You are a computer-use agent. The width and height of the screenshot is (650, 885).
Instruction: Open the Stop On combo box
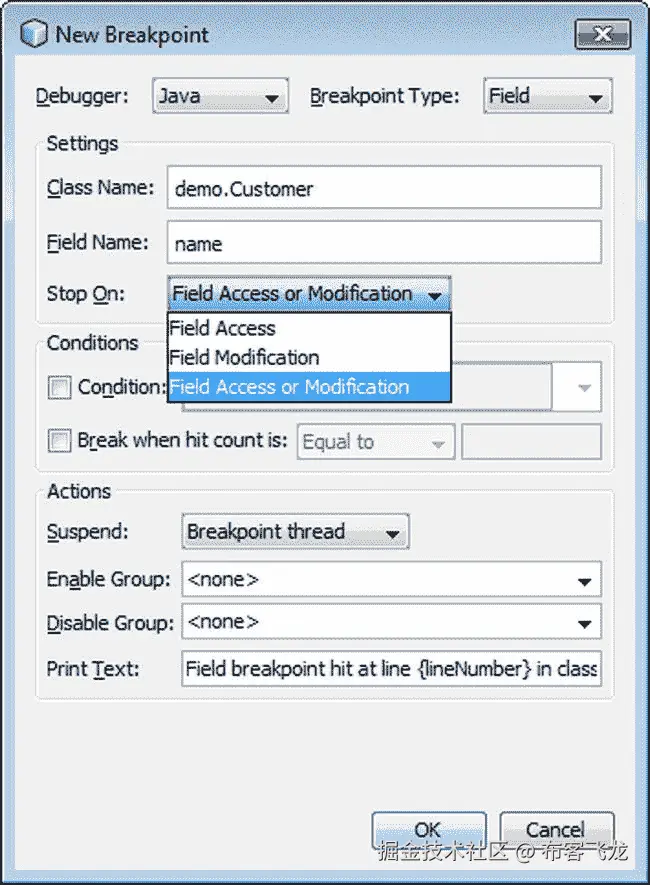click(306, 294)
